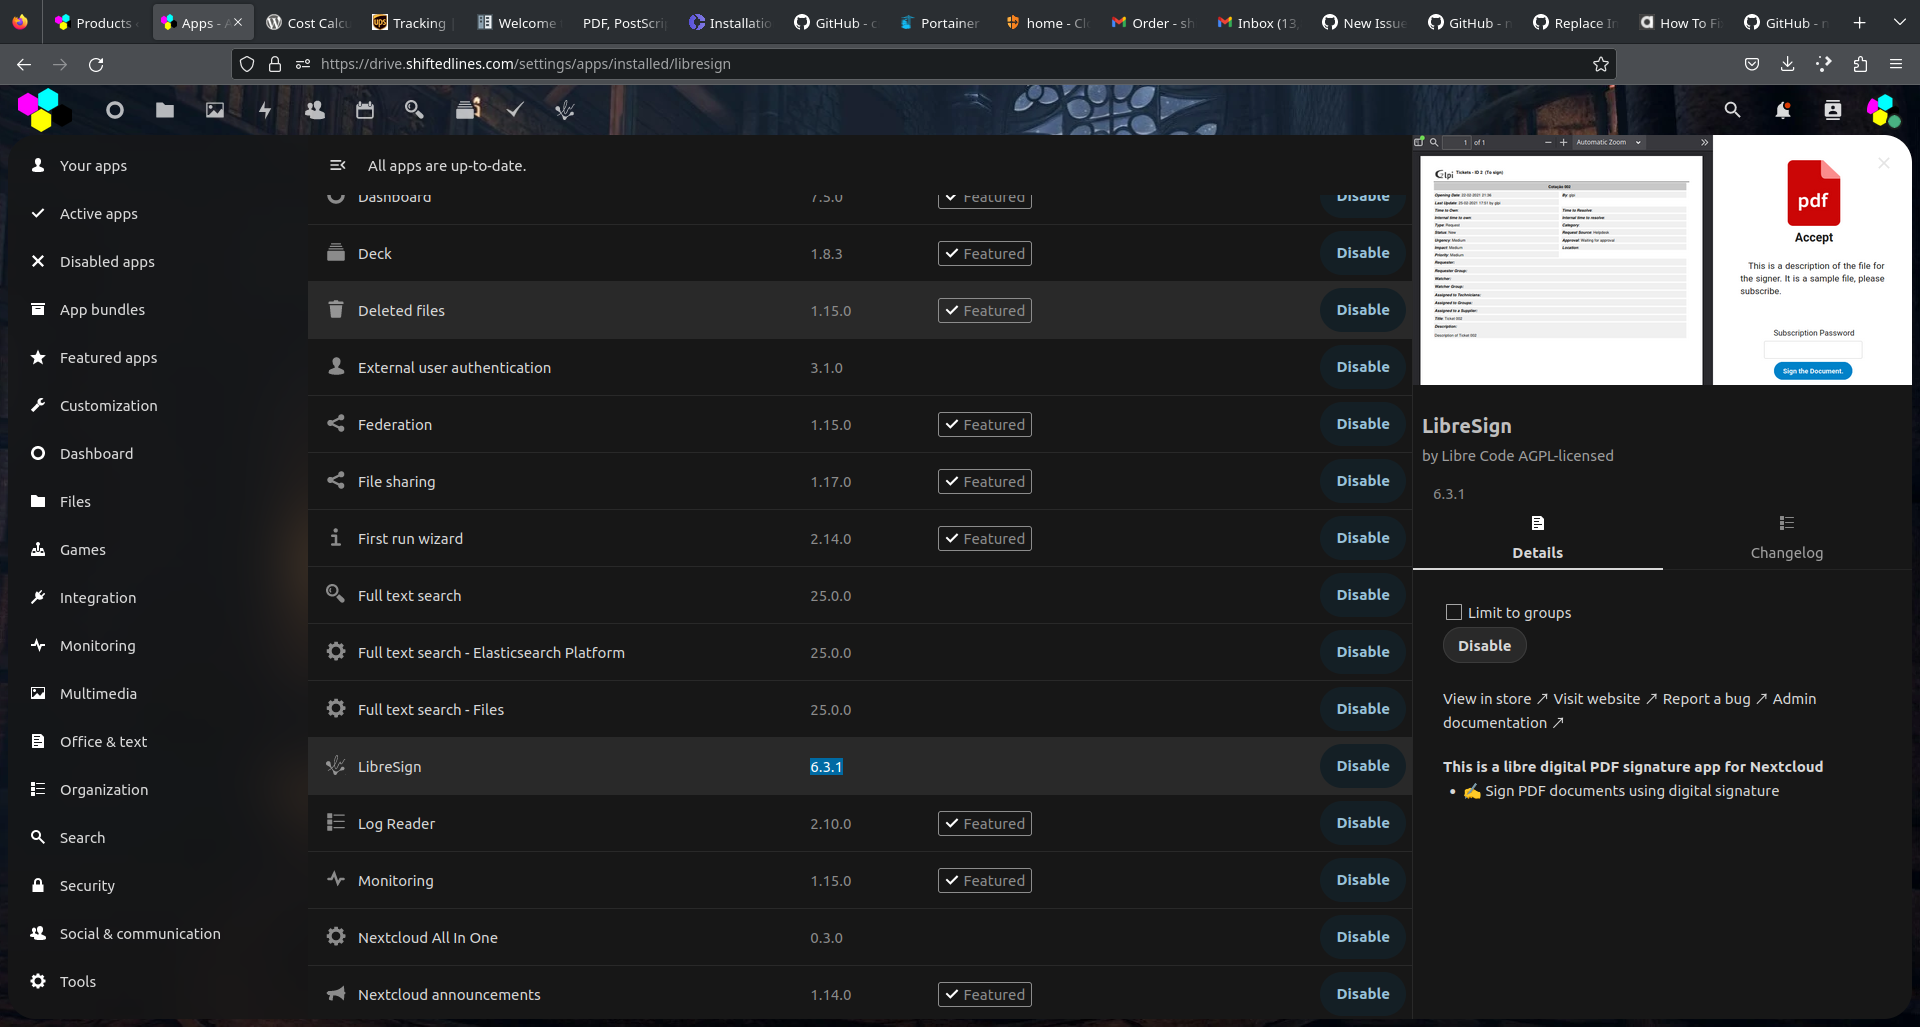Disable LibreSign using its Disable button
1920x1027 pixels.
(x=1362, y=766)
